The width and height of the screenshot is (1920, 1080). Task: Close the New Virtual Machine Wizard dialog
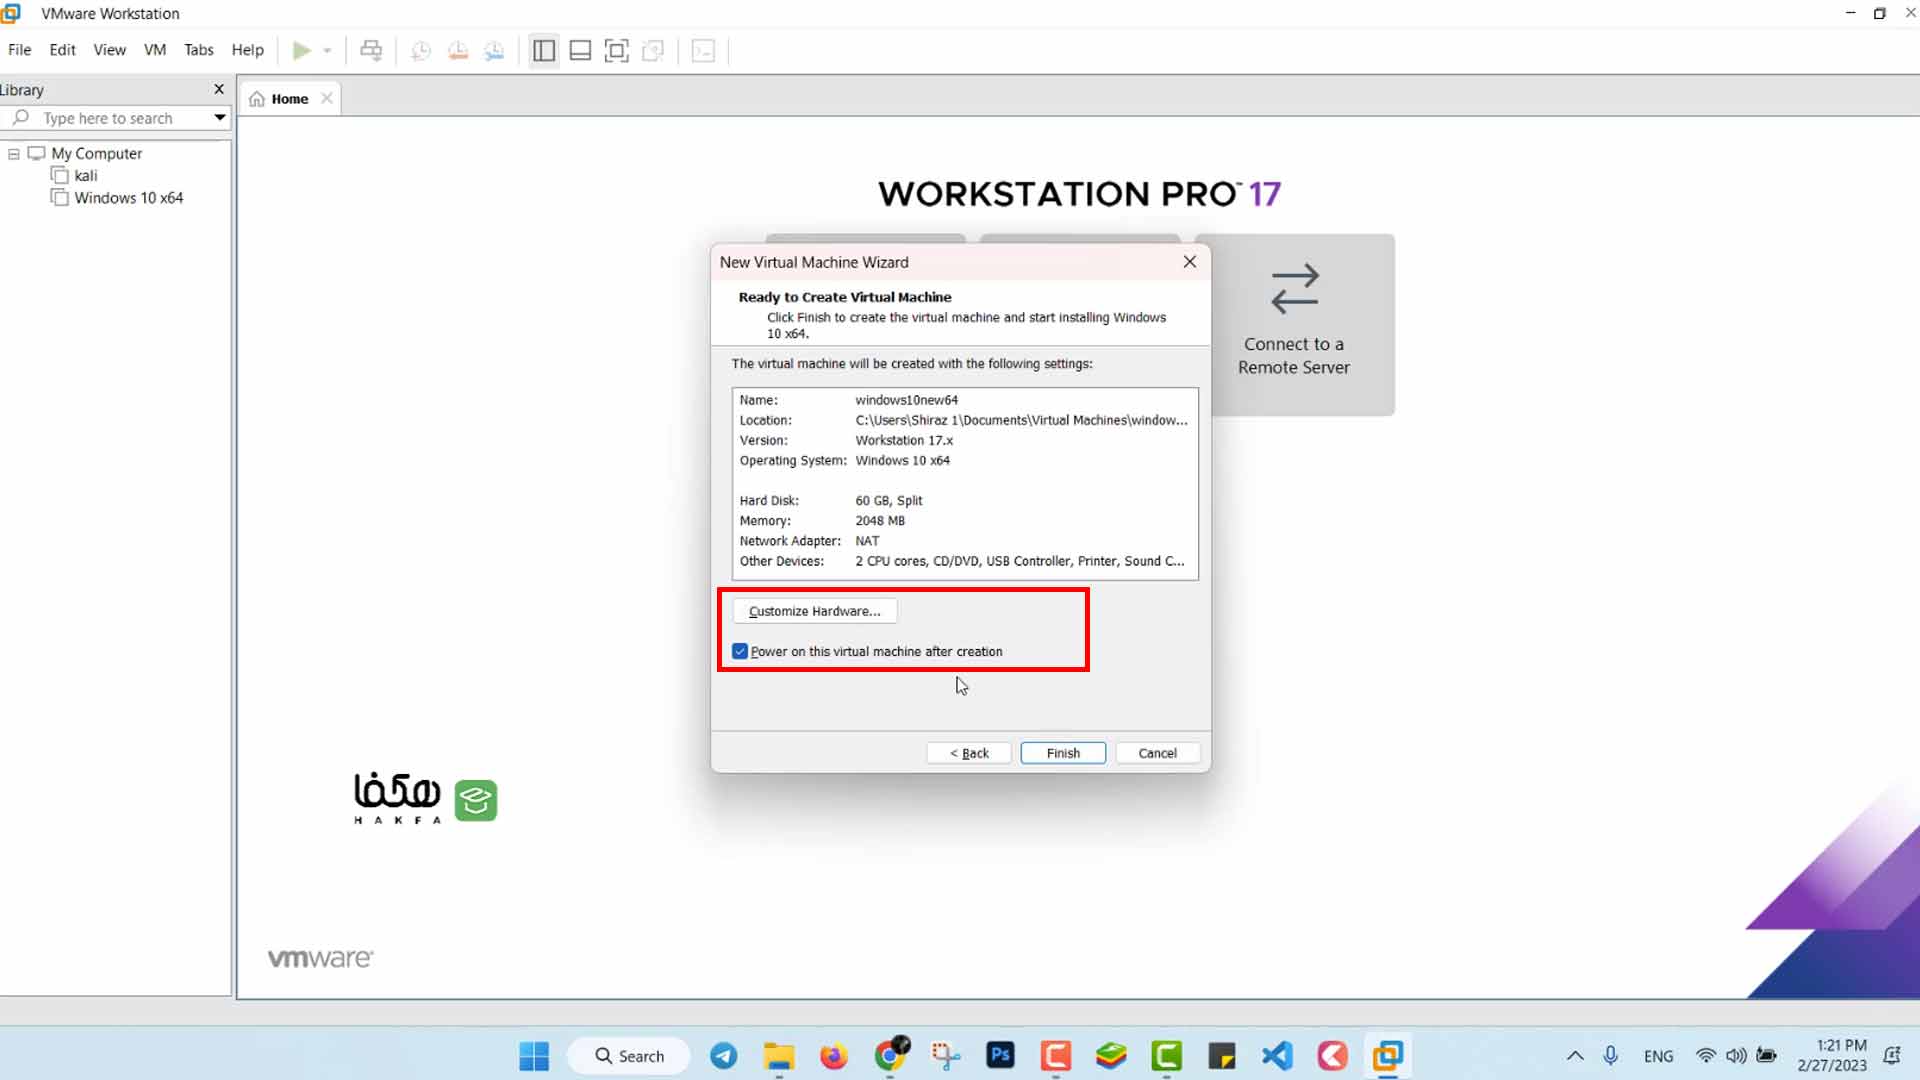[1189, 262]
